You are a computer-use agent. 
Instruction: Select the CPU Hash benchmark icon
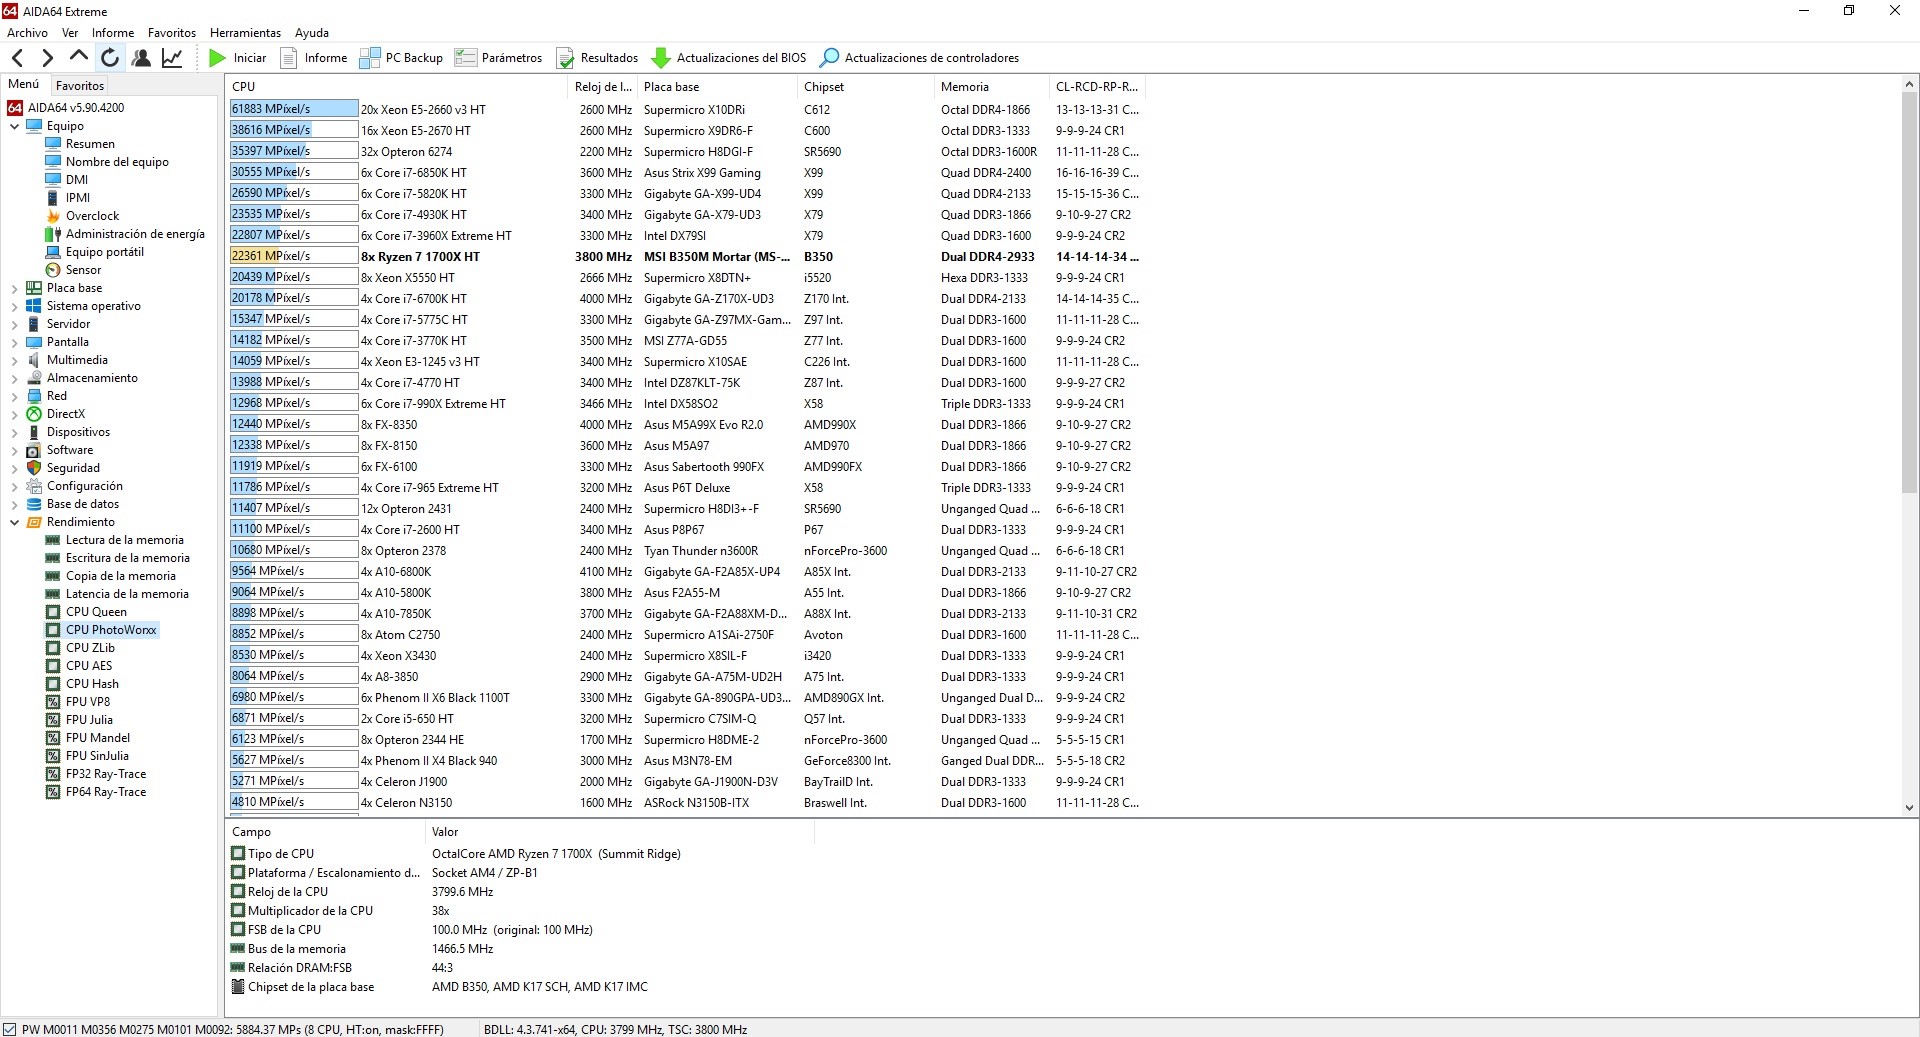pyautogui.click(x=53, y=684)
